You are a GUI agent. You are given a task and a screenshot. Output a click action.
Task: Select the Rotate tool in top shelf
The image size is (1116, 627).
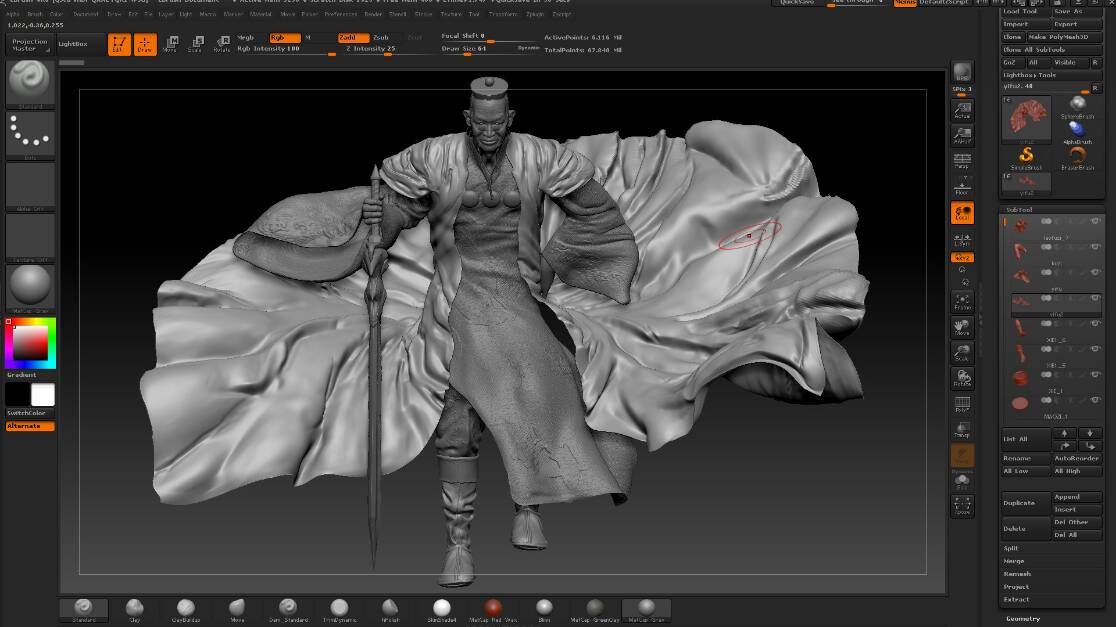tap(221, 44)
